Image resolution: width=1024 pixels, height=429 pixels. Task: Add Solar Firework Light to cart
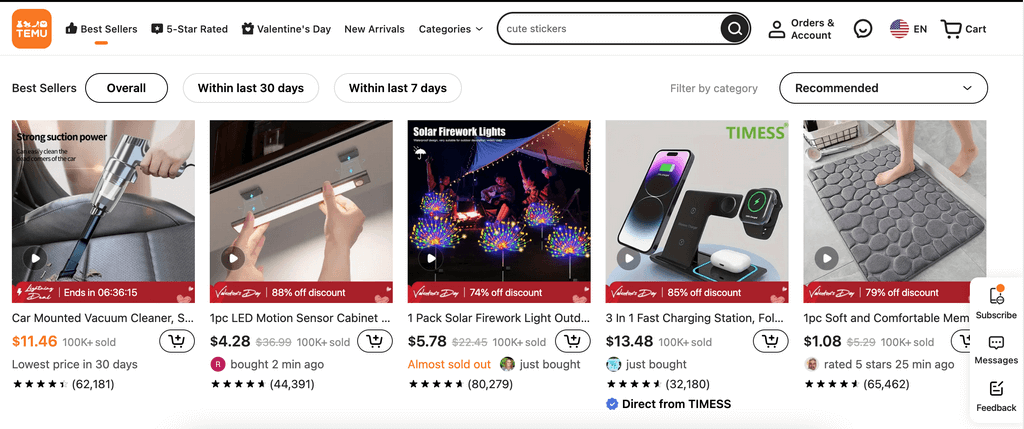point(572,342)
